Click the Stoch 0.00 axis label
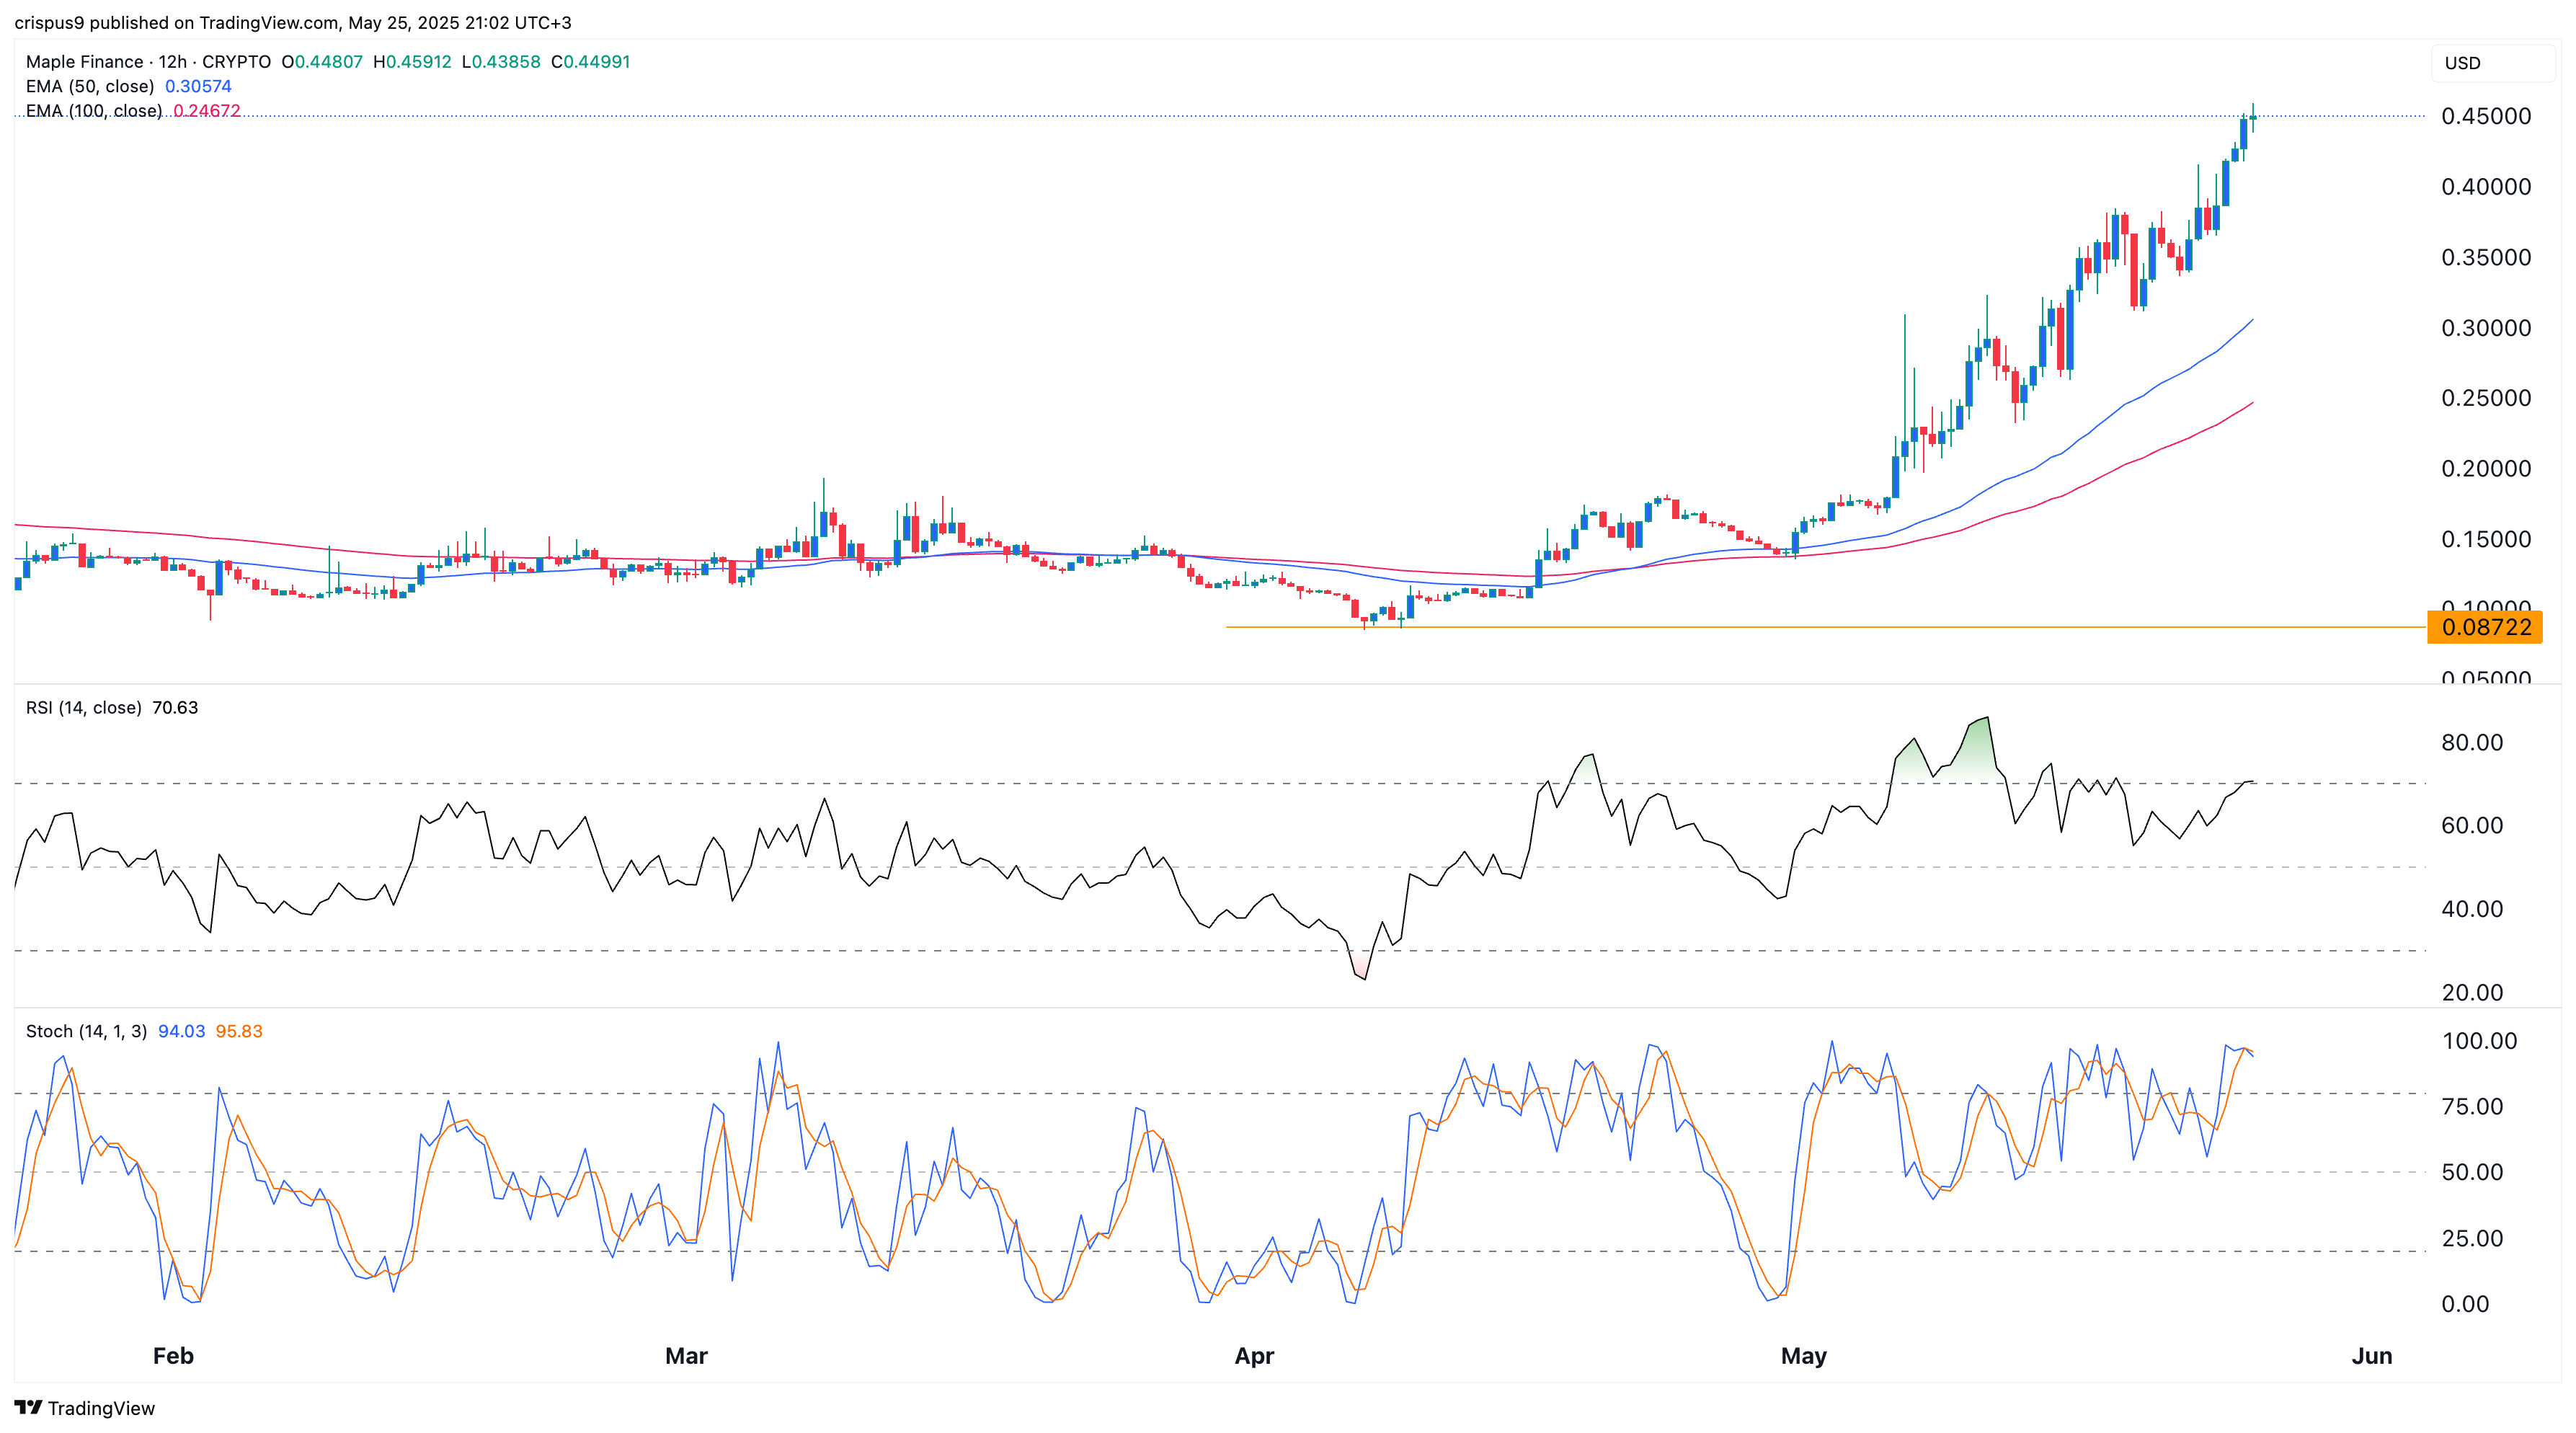The width and height of the screenshot is (2576, 1433). click(x=2465, y=1304)
